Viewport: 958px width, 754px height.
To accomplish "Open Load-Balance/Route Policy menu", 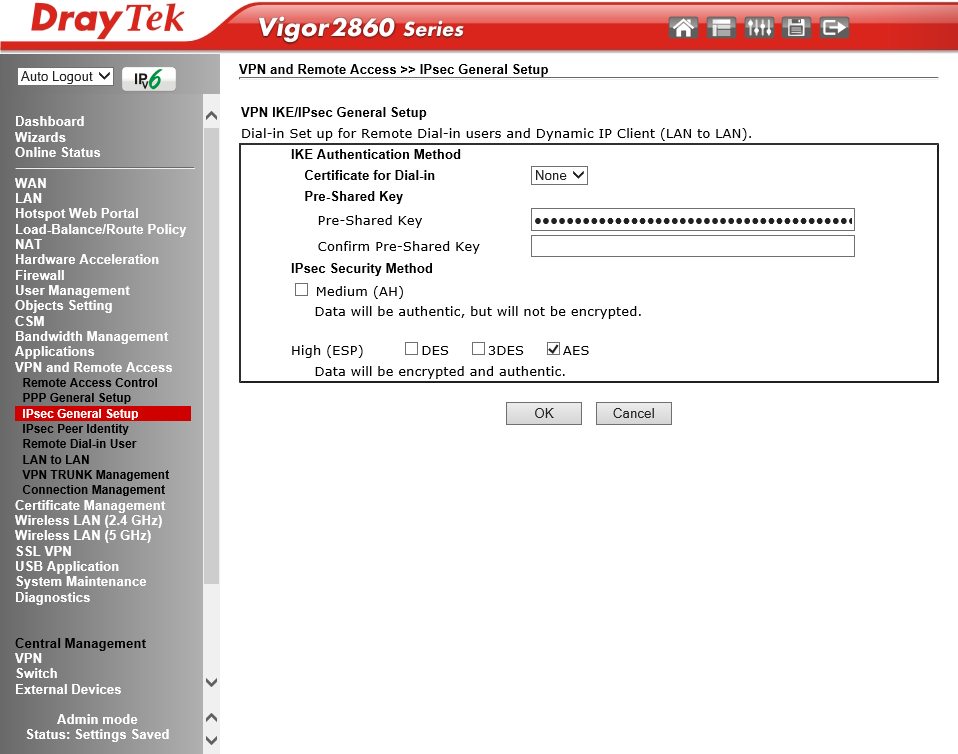I will (100, 229).
